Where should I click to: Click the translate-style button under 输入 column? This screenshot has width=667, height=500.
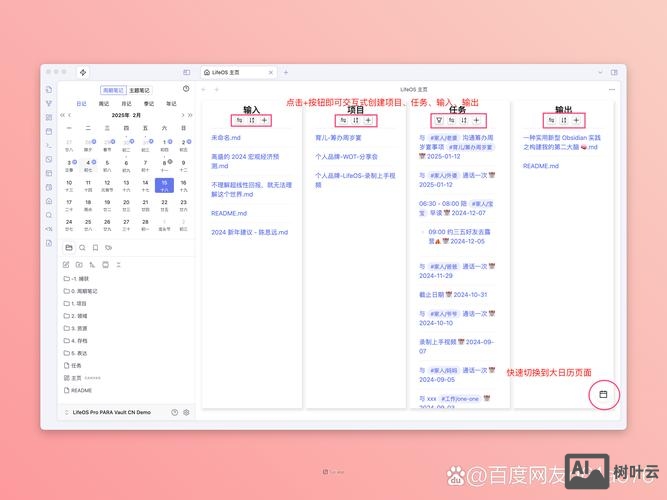[239, 120]
